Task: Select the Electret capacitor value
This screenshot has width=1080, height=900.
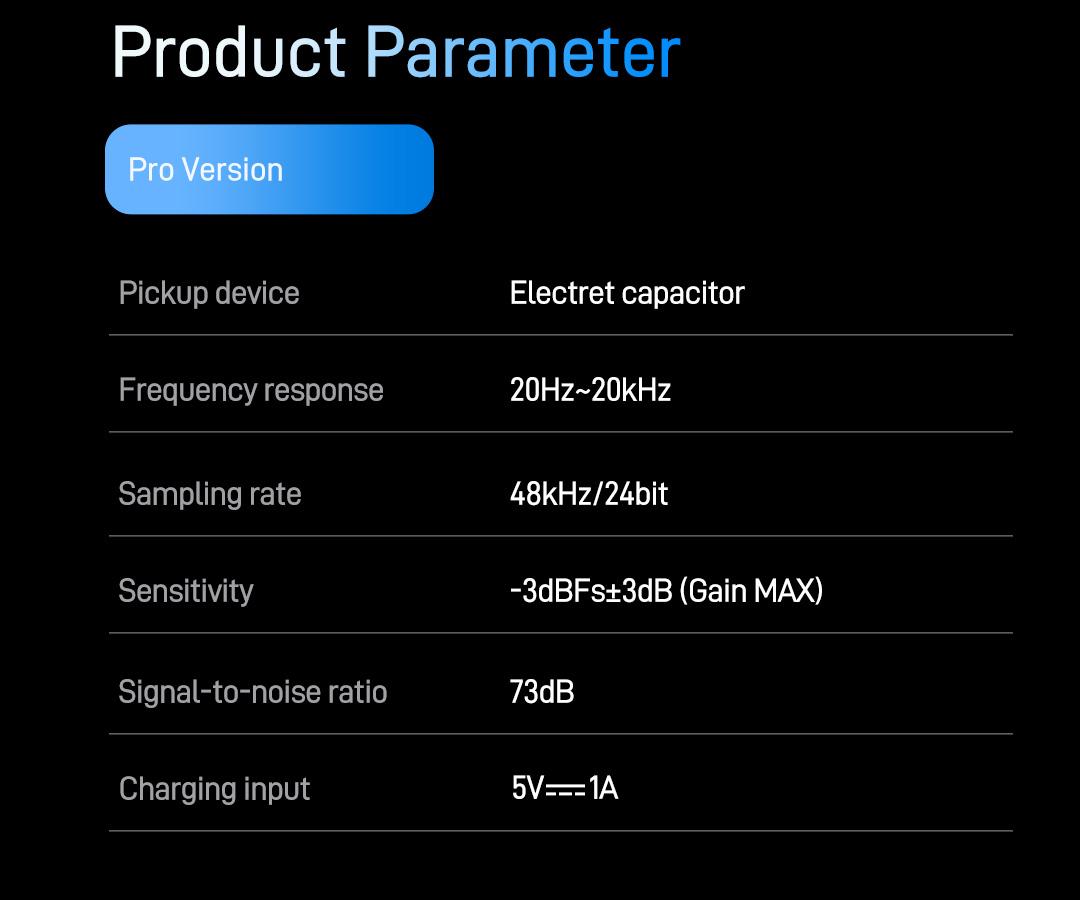Action: [x=627, y=293]
